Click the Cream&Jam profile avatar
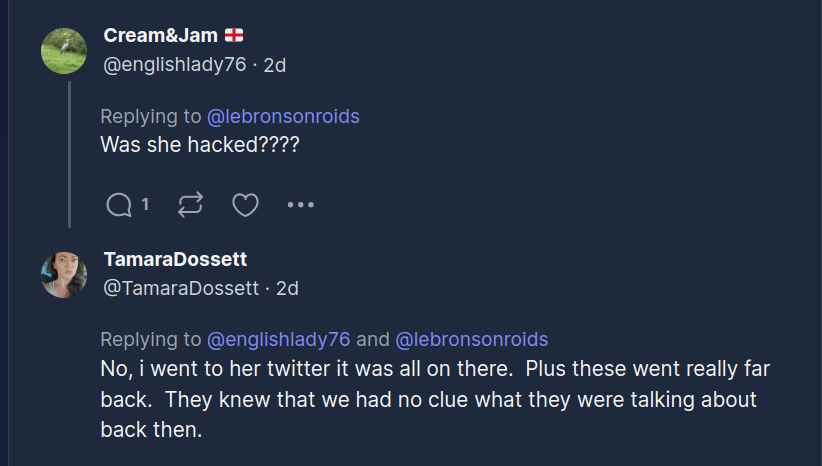The image size is (822, 466). (64, 51)
